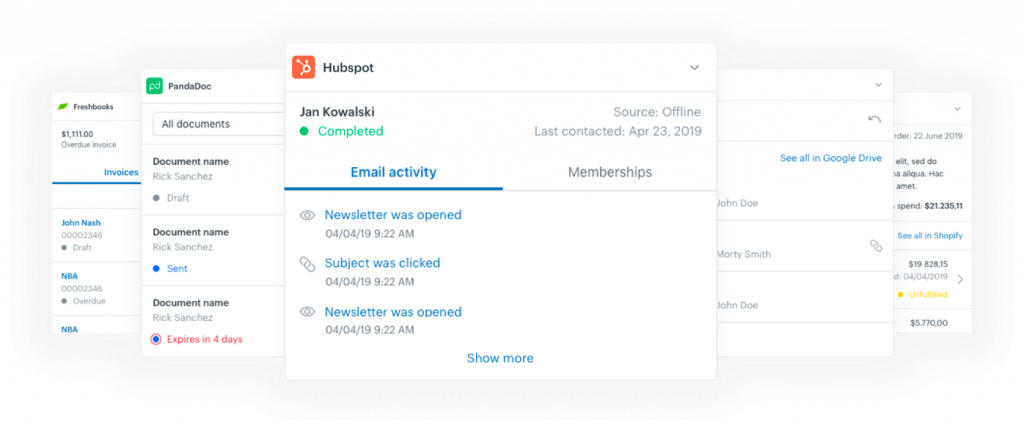Click the Show more link
The height and width of the screenshot is (431, 1024).
[x=500, y=358]
